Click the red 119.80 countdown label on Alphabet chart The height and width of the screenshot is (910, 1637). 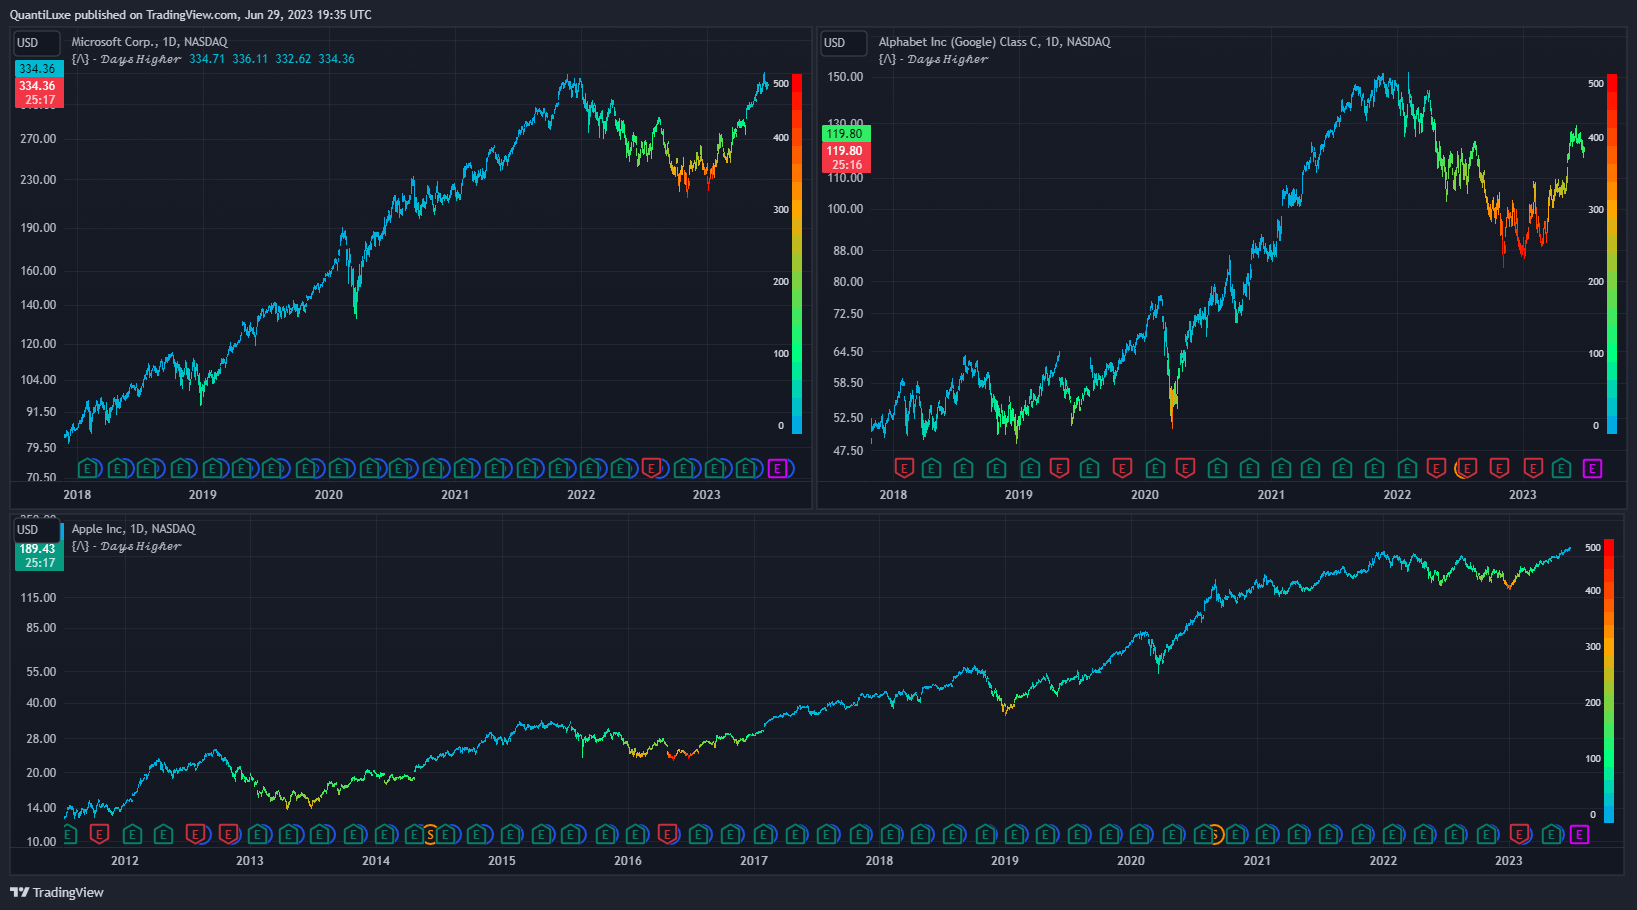(x=846, y=158)
